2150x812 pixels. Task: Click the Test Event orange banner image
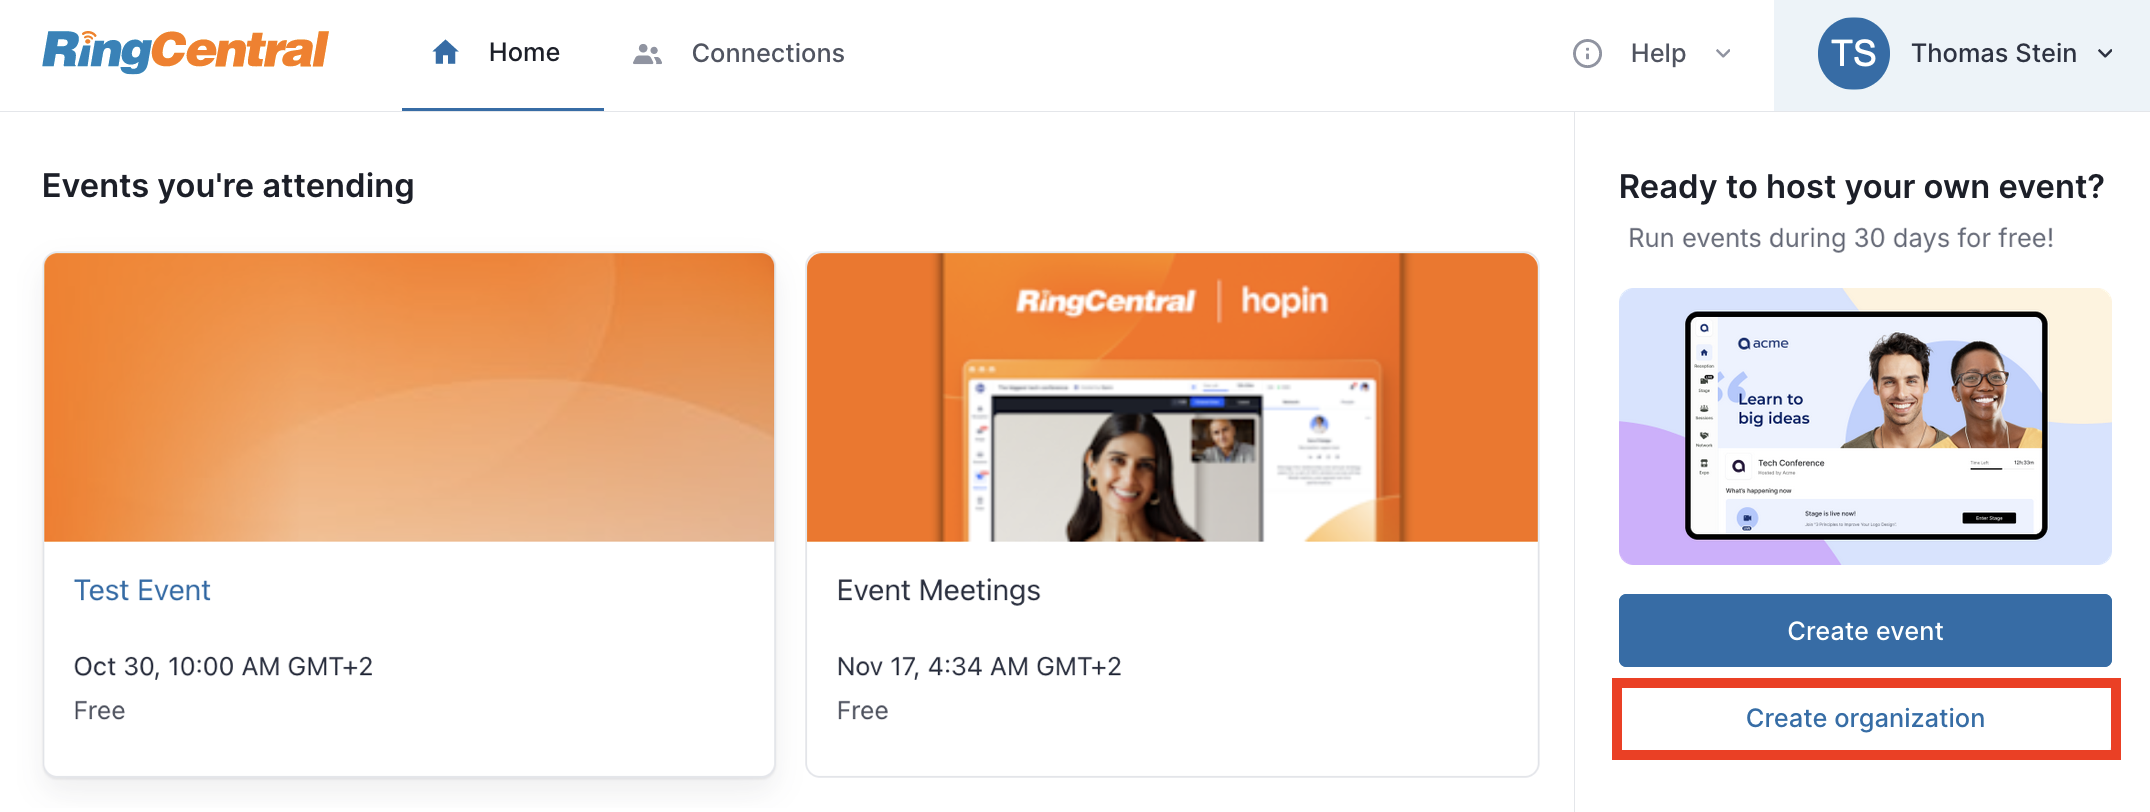409,397
